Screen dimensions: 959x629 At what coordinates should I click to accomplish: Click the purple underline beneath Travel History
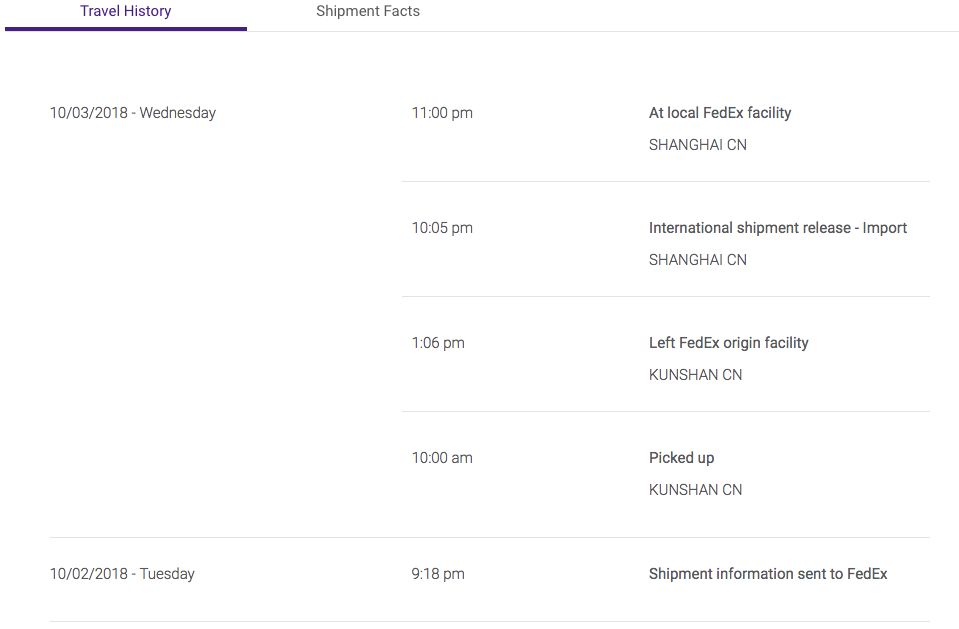(x=126, y=29)
